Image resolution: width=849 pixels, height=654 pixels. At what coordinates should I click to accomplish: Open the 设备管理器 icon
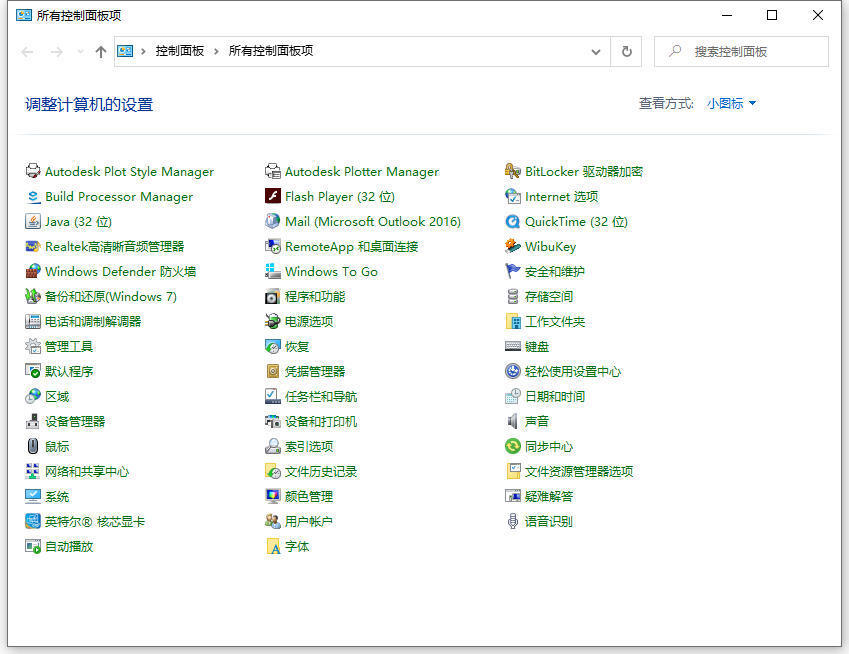(33, 421)
